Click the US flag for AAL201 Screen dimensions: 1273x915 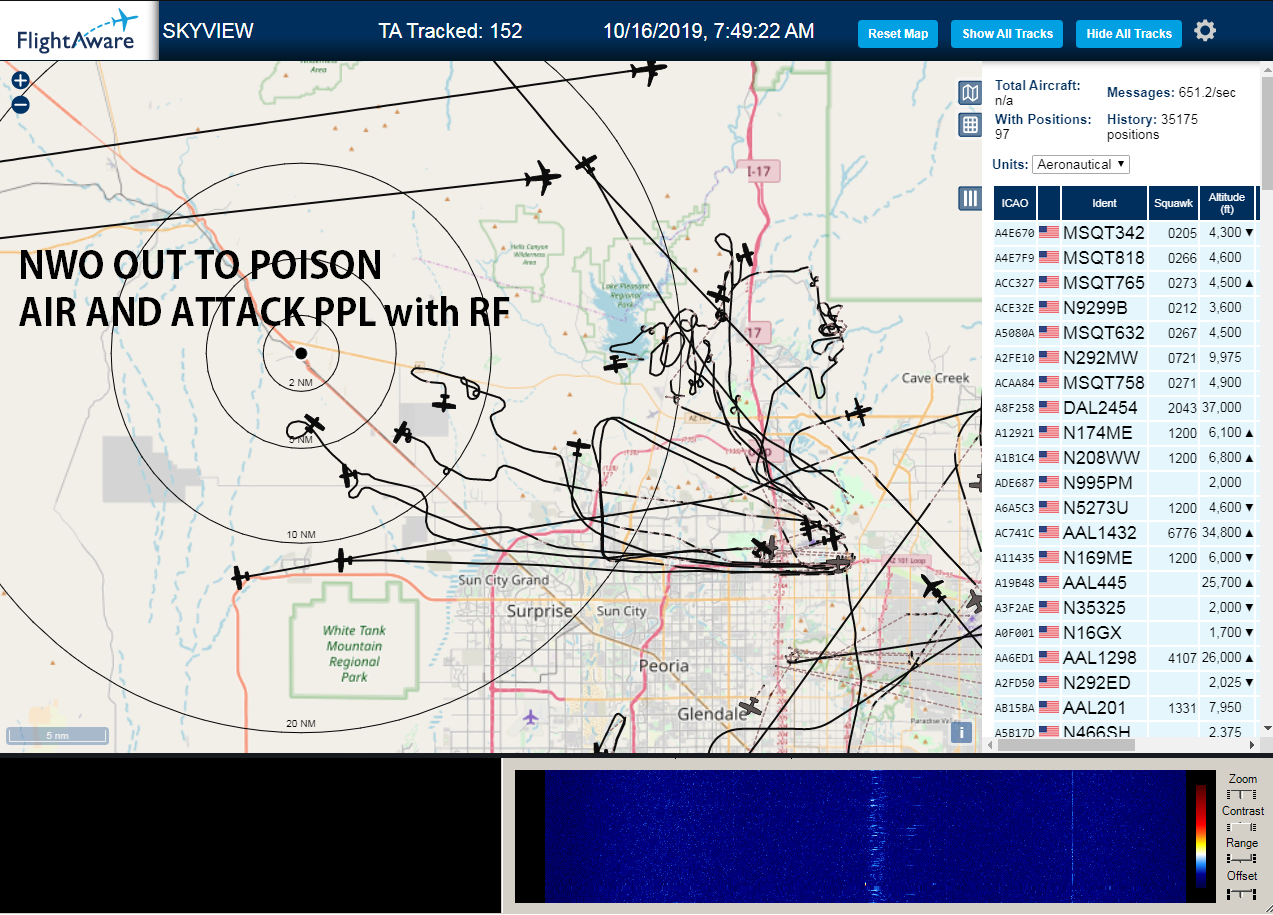[x=1049, y=707]
